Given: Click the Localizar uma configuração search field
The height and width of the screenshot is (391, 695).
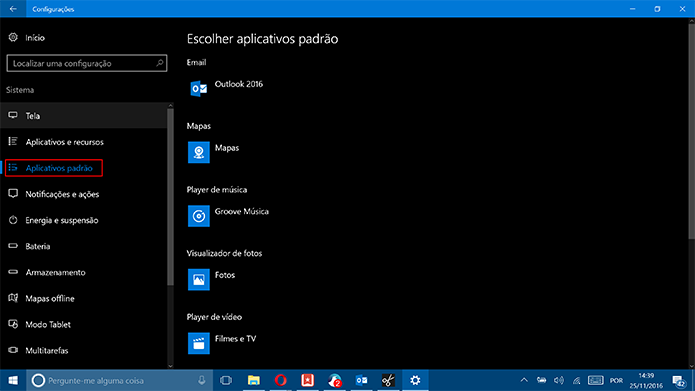Looking at the screenshot, I should click(87, 63).
